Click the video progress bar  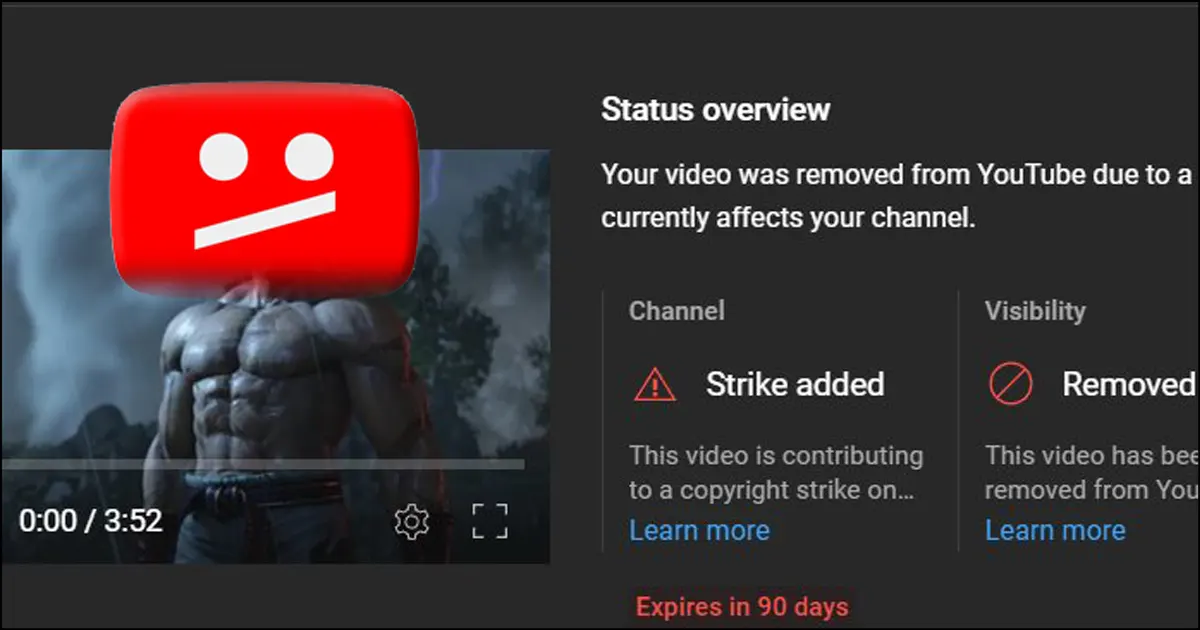pos(262,464)
